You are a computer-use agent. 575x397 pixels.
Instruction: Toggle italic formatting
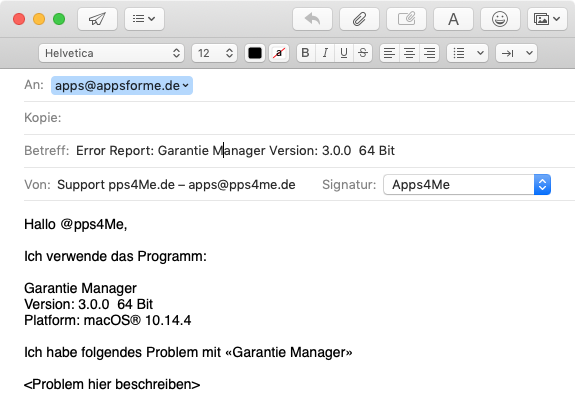[325, 53]
